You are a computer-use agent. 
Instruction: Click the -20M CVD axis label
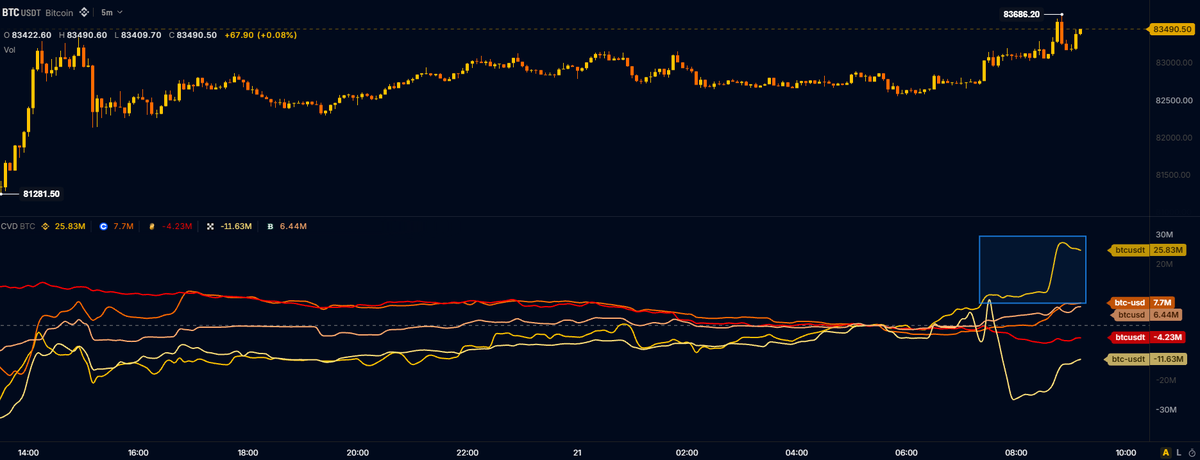tap(1165, 381)
